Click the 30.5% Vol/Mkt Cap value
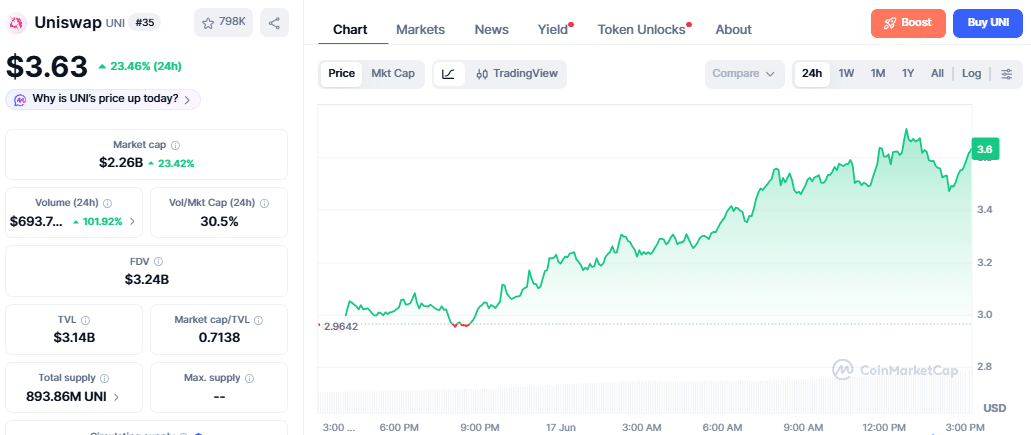Viewport: 1031px width, 435px height. [219, 221]
